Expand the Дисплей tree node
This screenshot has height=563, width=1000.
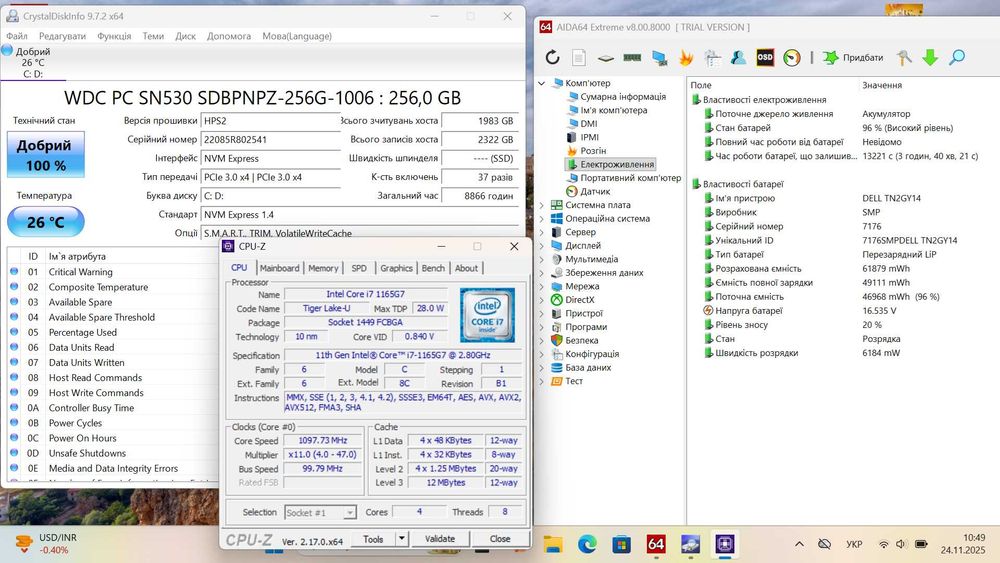(x=541, y=245)
